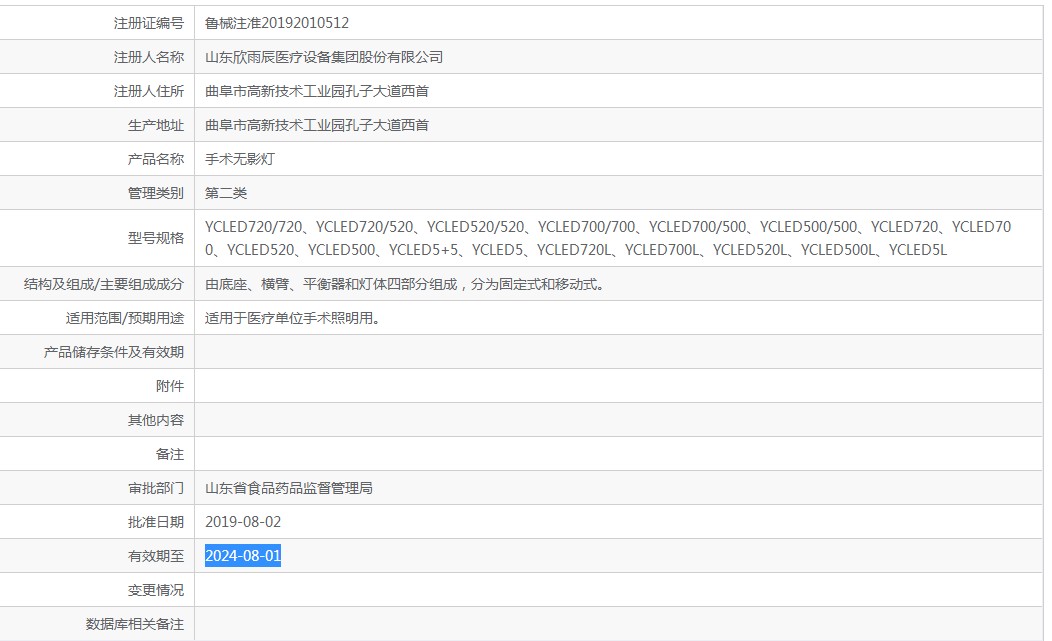Screen dimensions: 1052x641
Task: Click the label 注册证编号
Action: click(149, 23)
